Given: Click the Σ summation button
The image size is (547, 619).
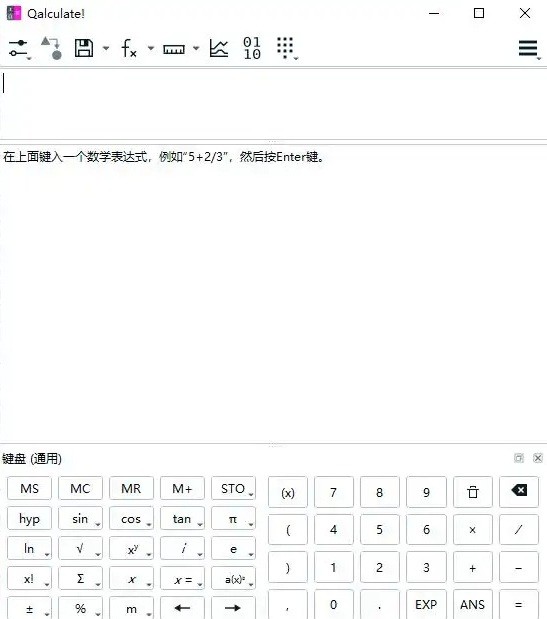Looking at the screenshot, I should click(x=80, y=578).
